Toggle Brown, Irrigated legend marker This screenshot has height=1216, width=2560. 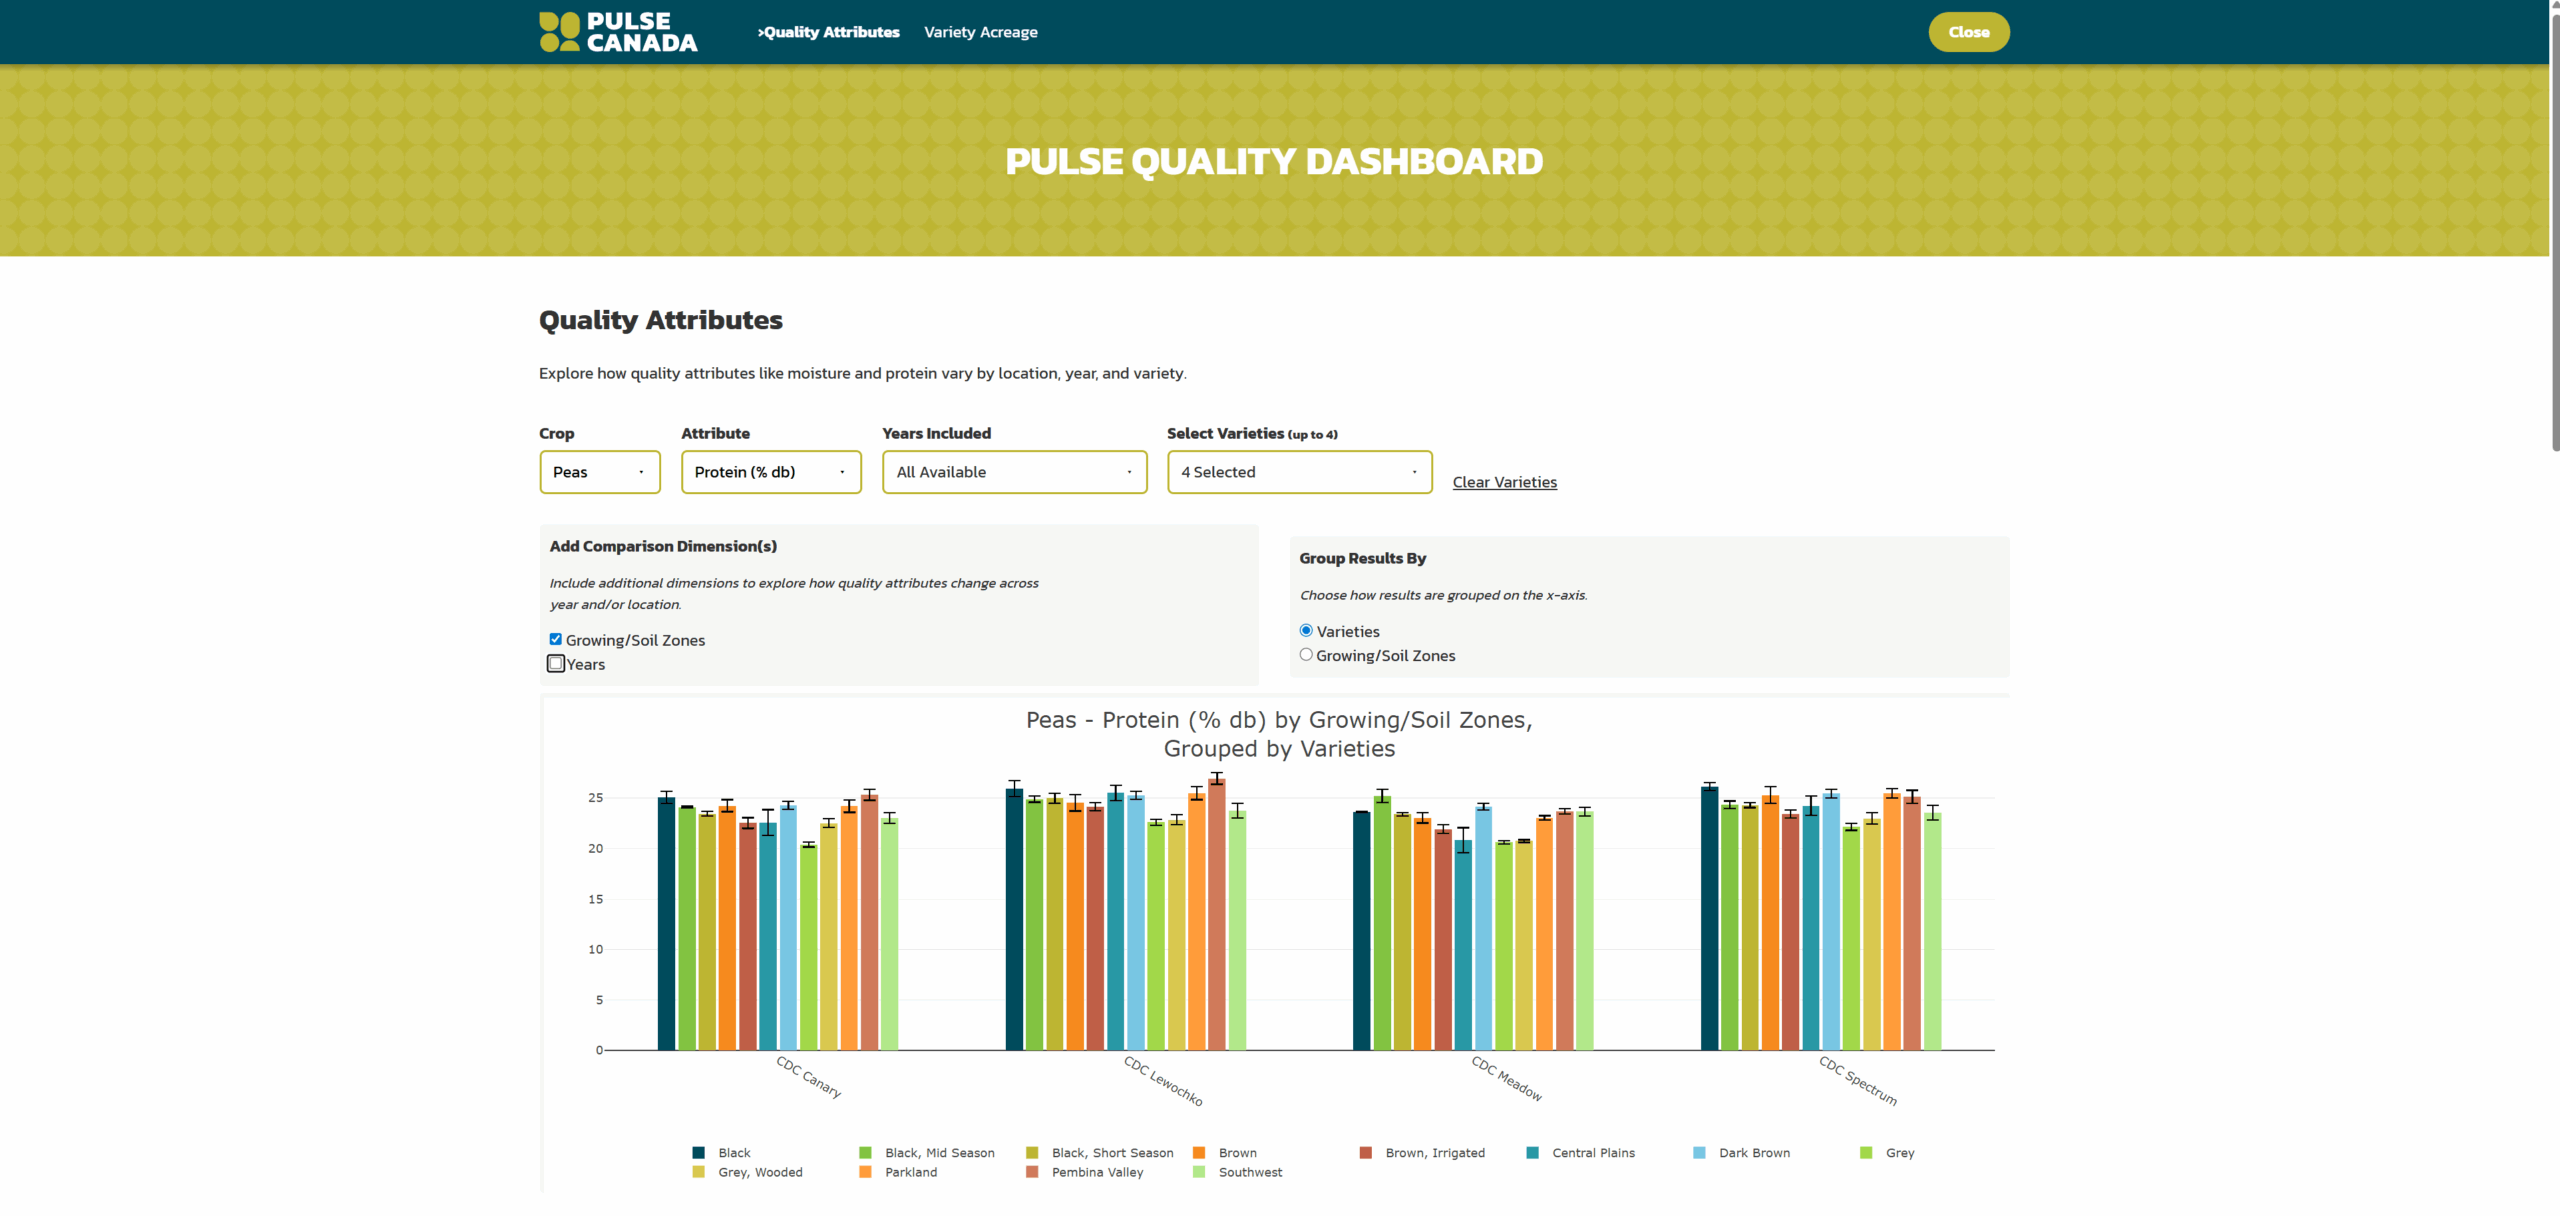pyautogui.click(x=1365, y=1153)
